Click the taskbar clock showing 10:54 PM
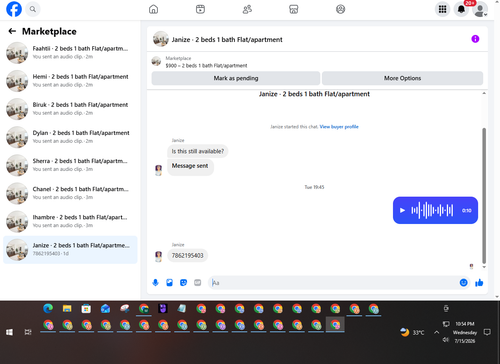500x364 pixels. [x=465, y=332]
